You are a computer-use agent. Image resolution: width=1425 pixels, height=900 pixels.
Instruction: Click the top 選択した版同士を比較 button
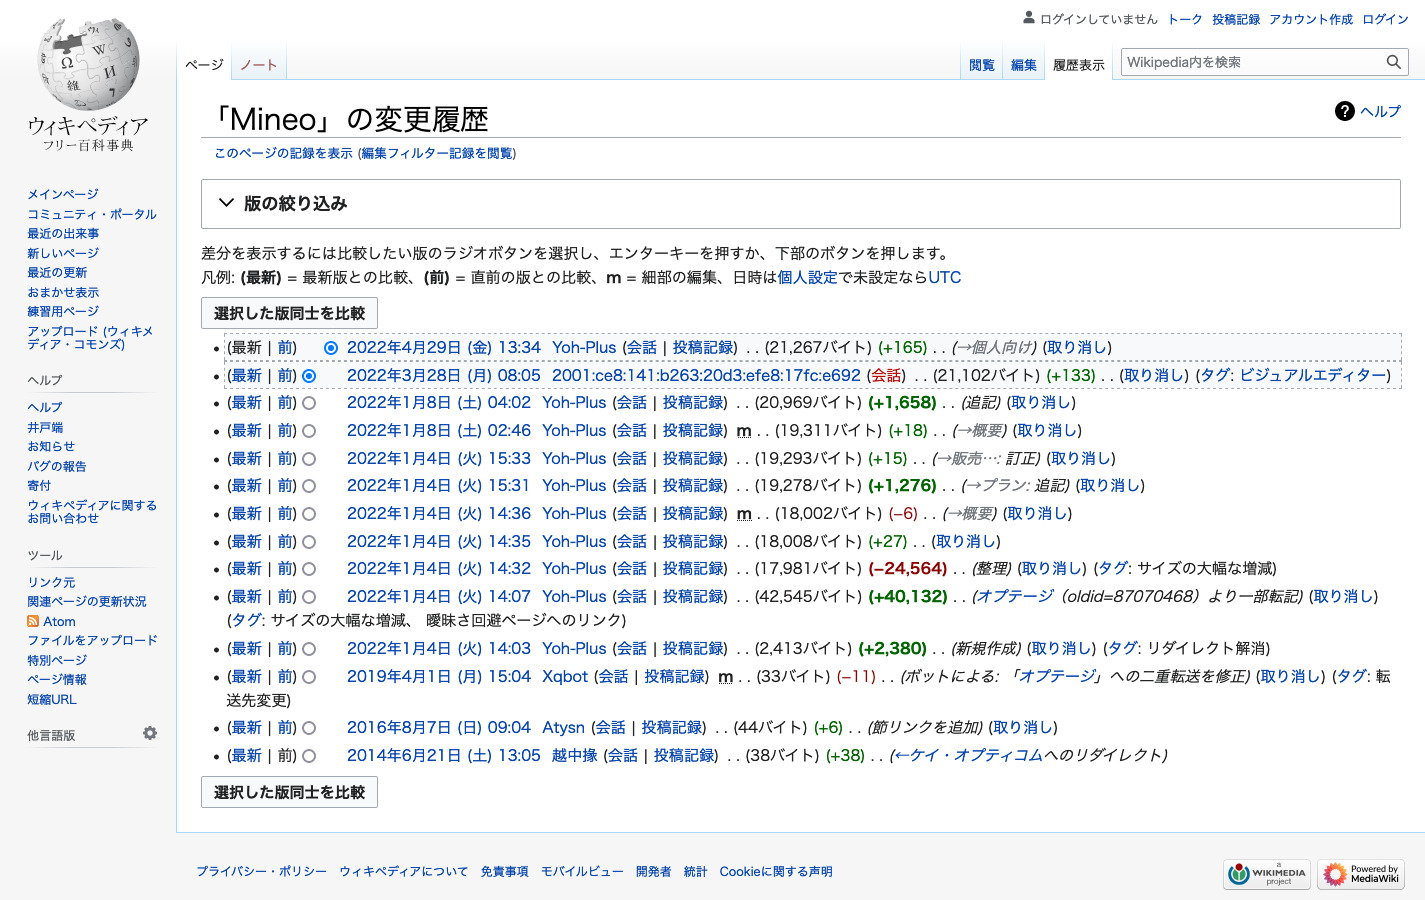(x=289, y=313)
